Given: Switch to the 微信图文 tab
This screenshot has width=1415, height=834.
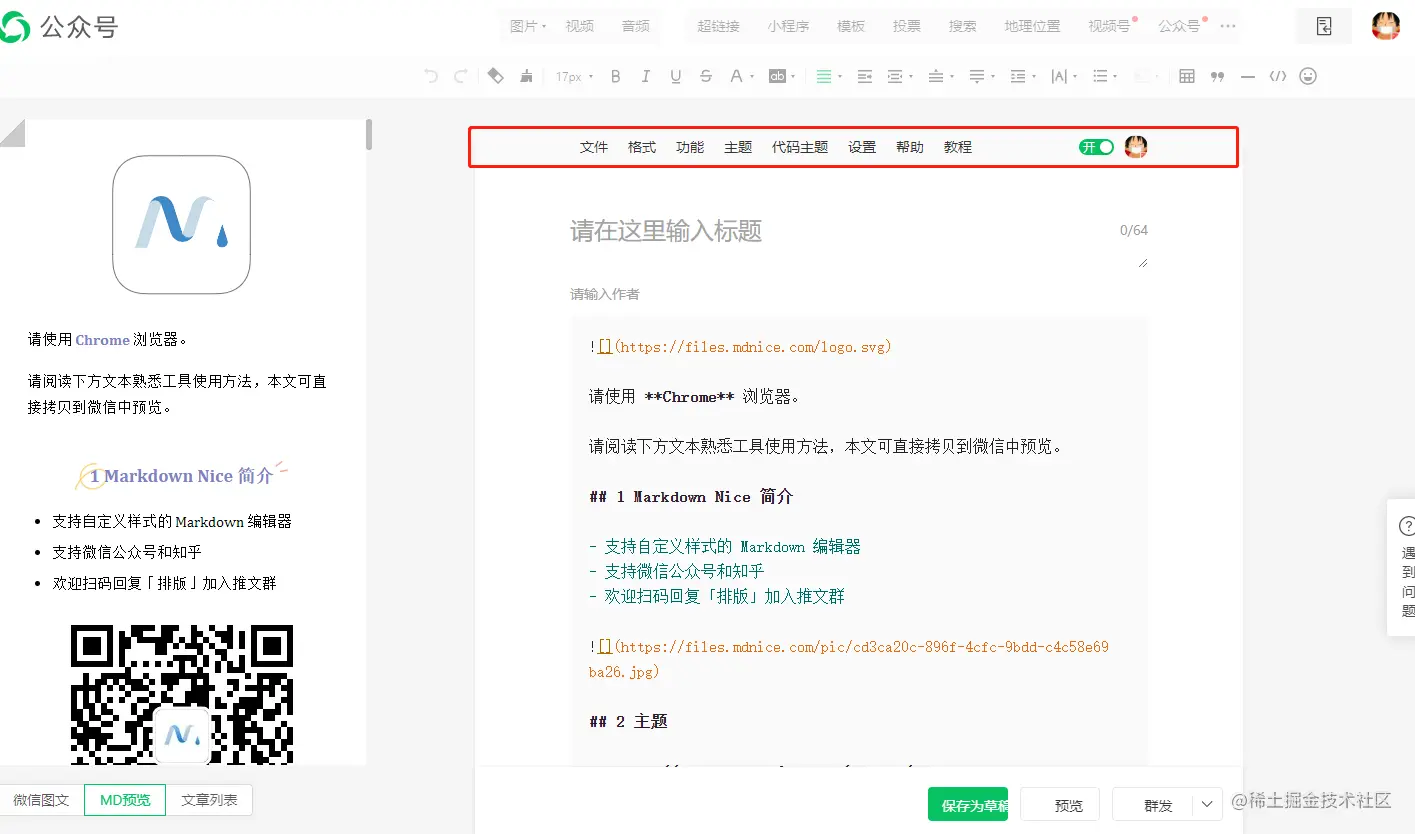Looking at the screenshot, I should tap(41, 800).
